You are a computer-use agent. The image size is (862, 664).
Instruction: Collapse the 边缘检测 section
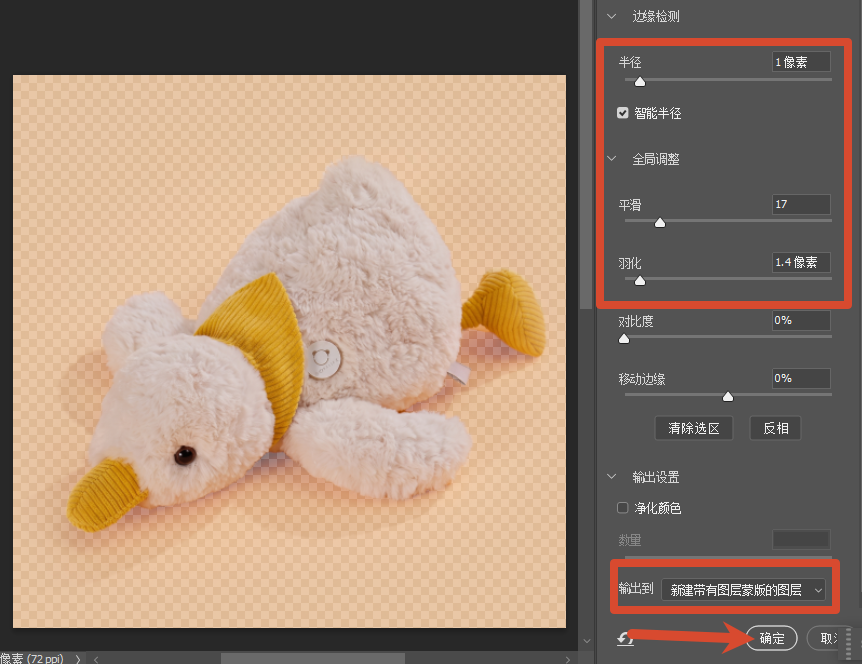coord(611,16)
